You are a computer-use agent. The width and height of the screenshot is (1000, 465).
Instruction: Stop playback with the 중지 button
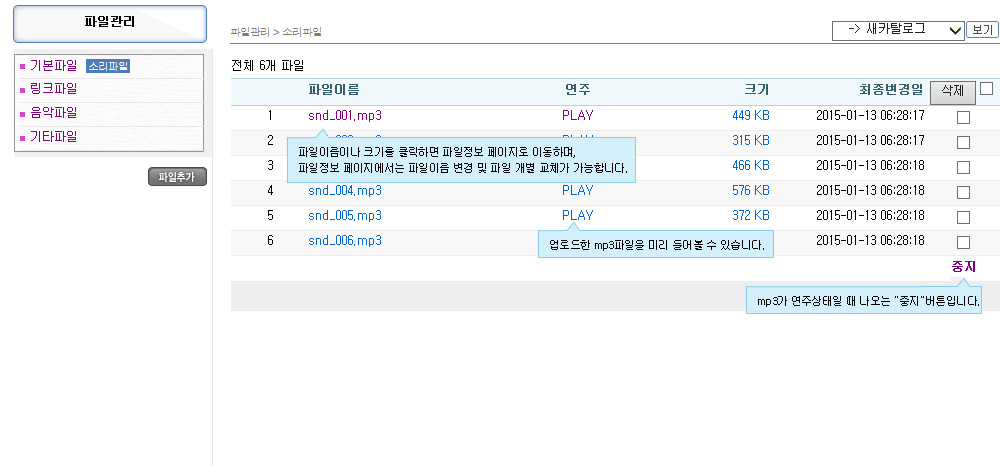point(963,267)
